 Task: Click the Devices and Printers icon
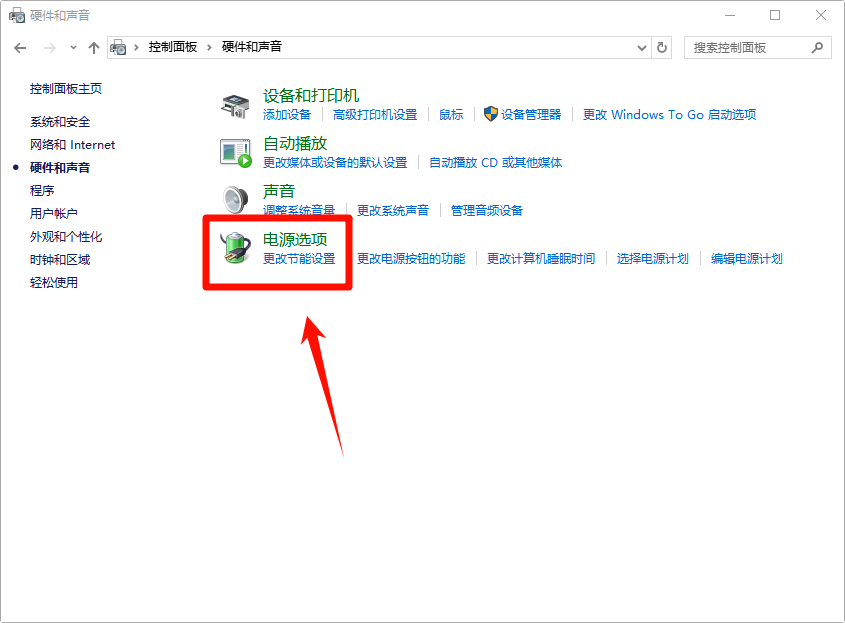pos(236,106)
